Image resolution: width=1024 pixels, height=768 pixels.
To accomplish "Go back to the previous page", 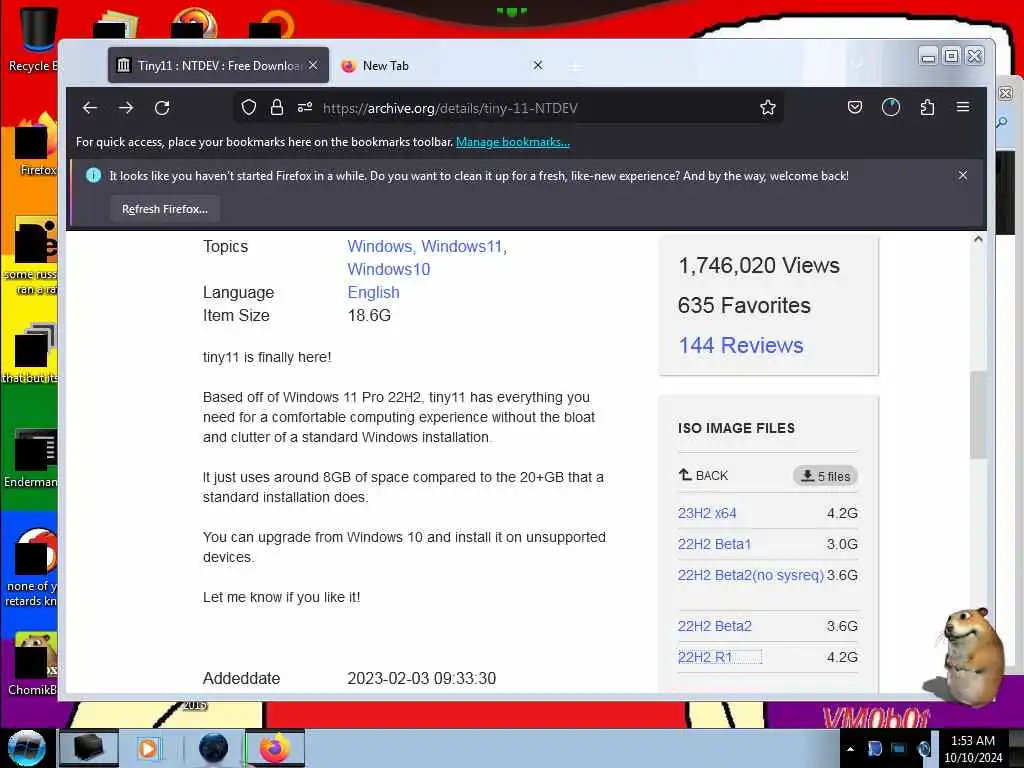I will 90,108.
